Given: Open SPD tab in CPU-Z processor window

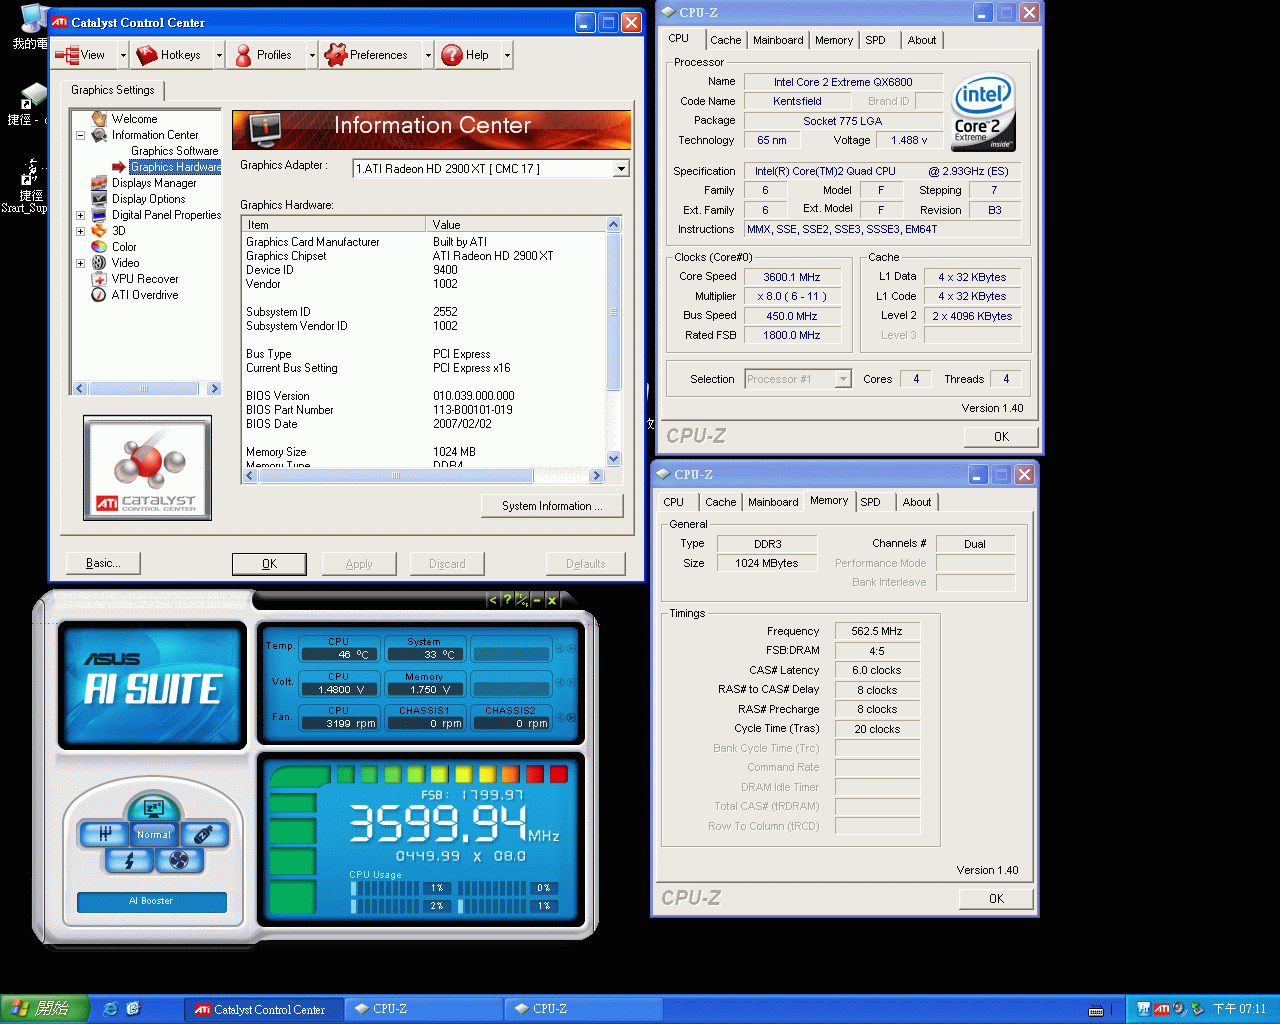Looking at the screenshot, I should point(875,40).
